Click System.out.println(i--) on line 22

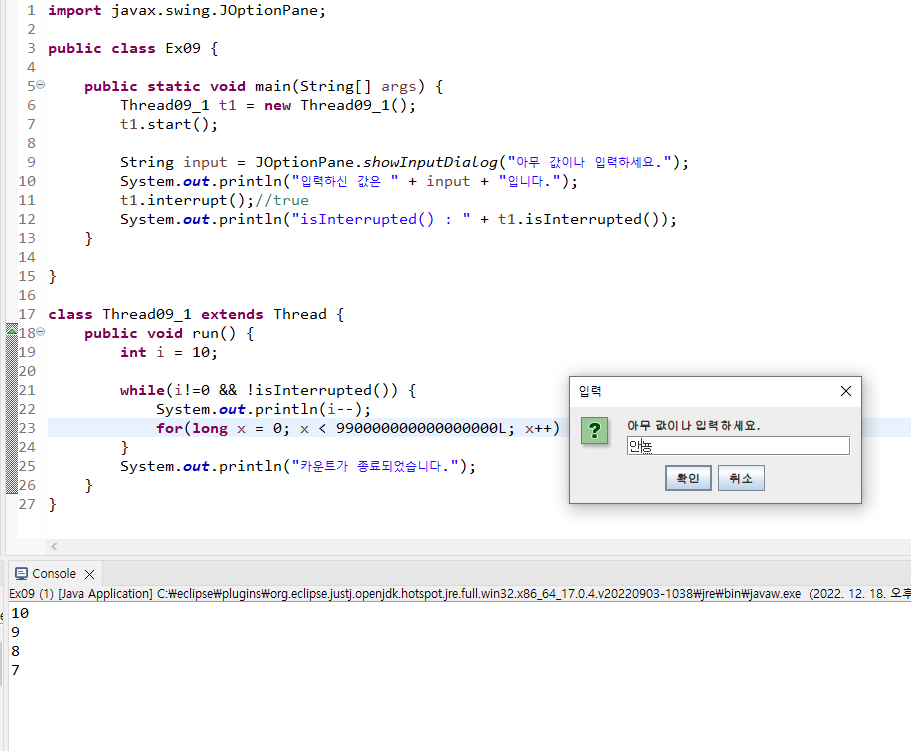[x=263, y=409]
